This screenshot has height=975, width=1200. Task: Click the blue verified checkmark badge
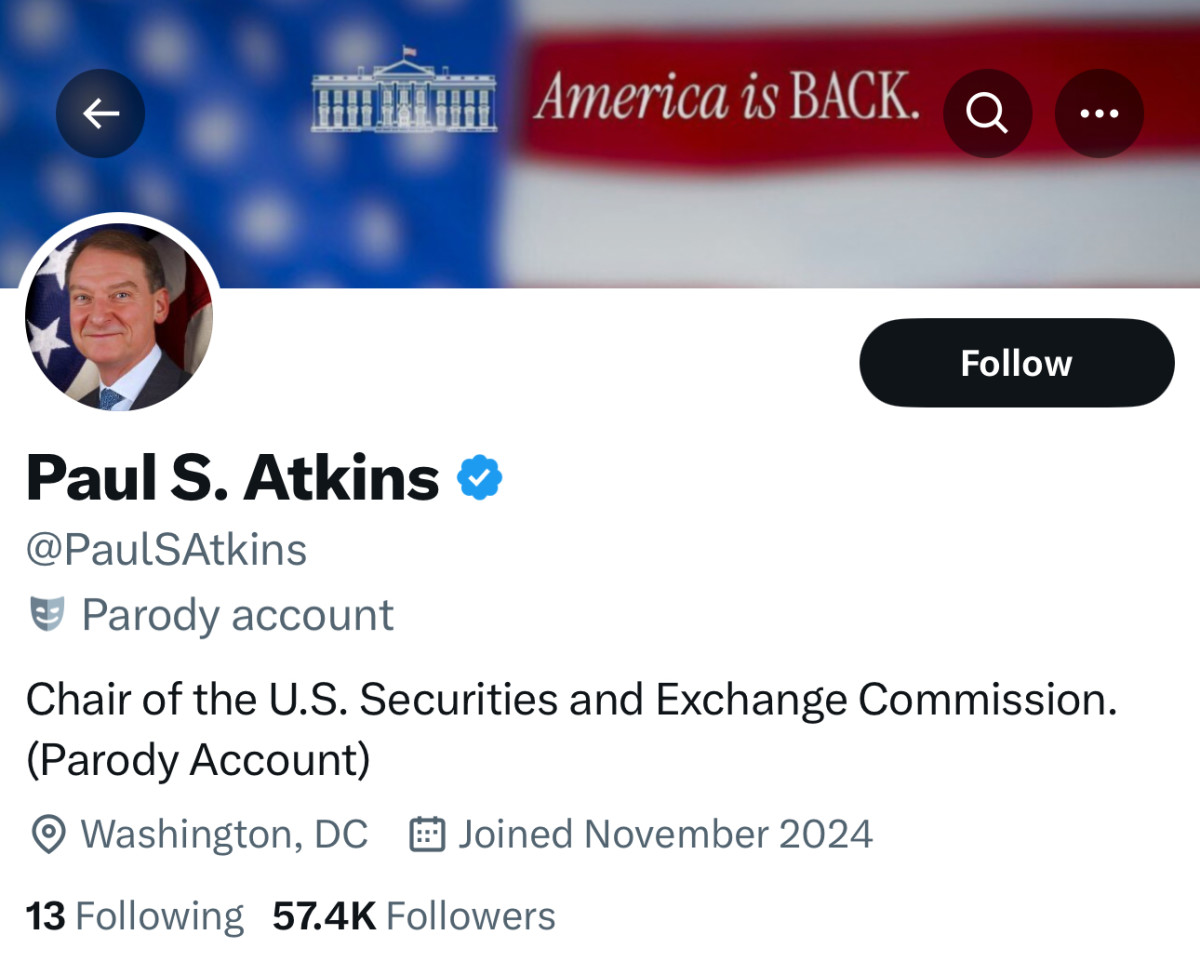point(480,477)
